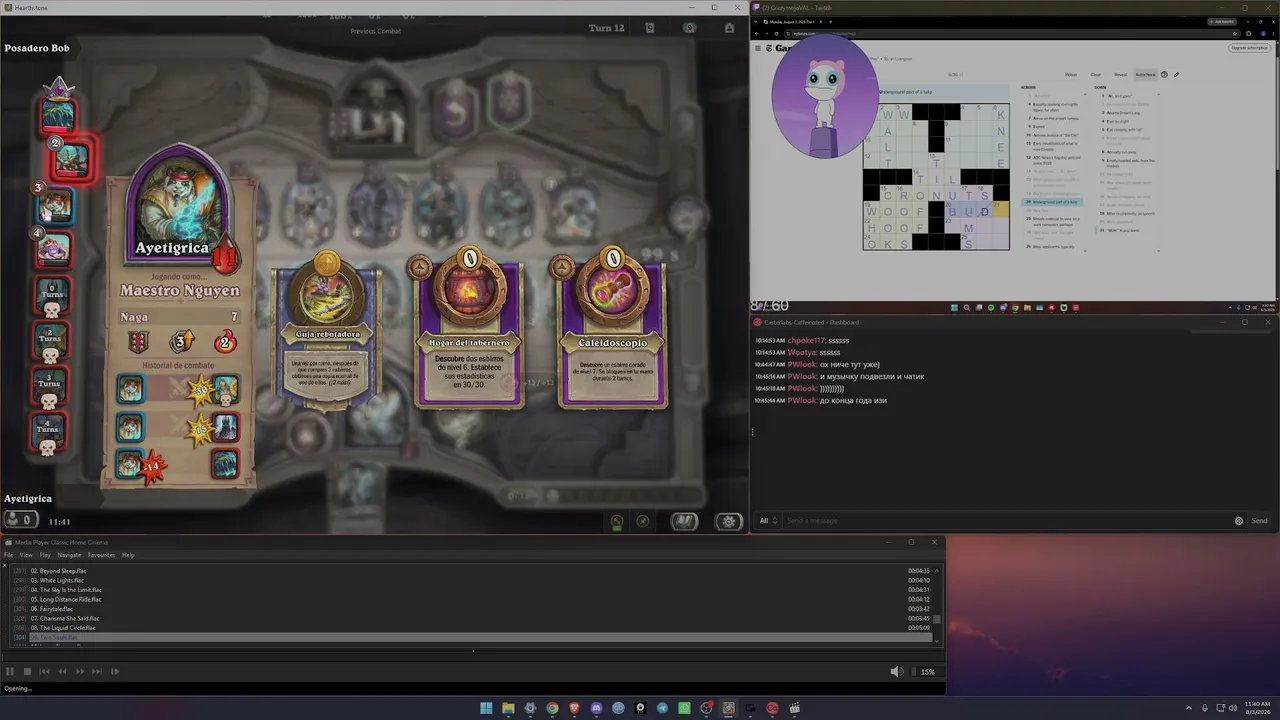Open the Hearthstone journal book button

click(684, 521)
